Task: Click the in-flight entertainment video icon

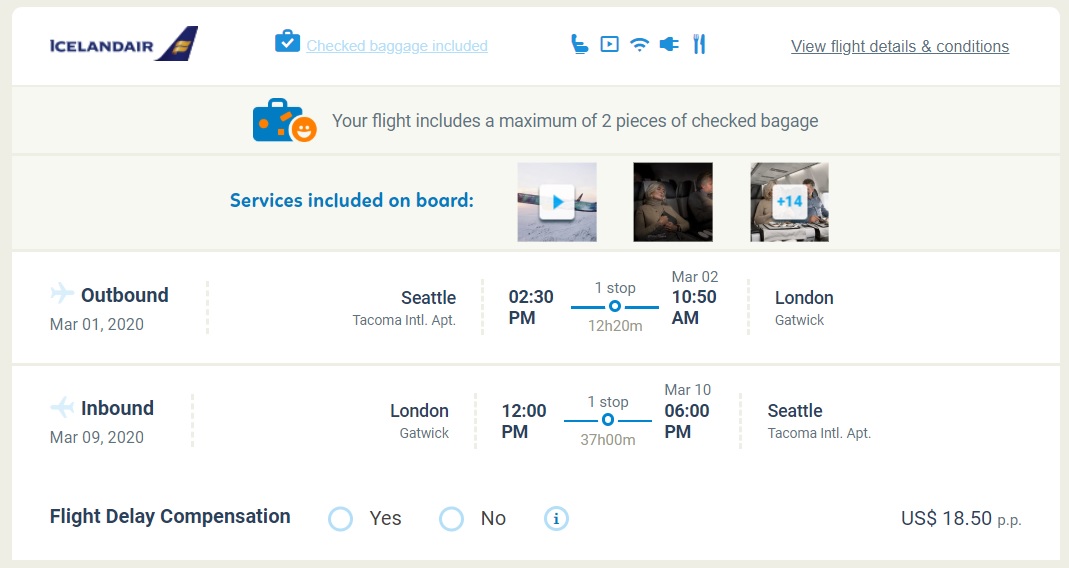Action: 609,44
